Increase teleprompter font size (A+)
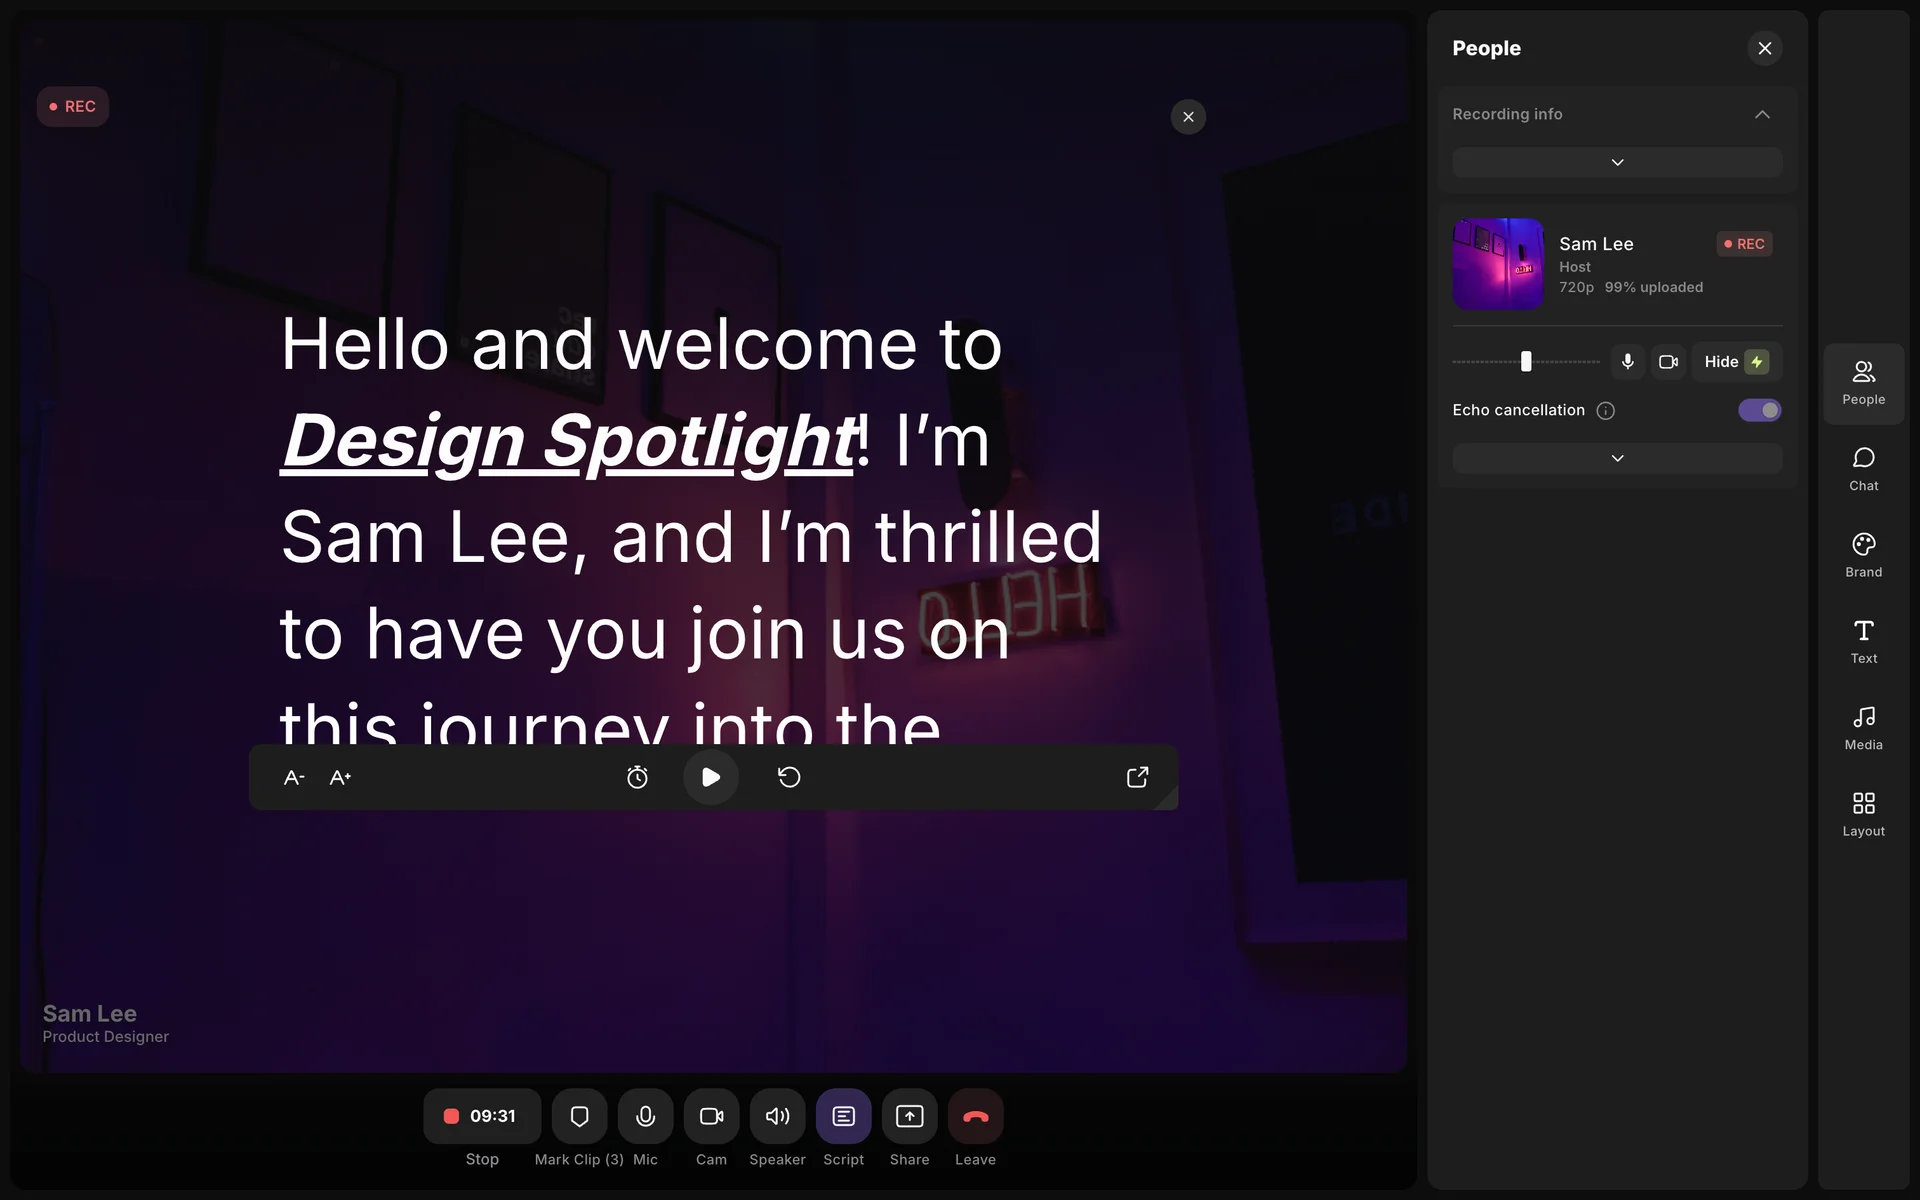The width and height of the screenshot is (1920, 1200). [340, 777]
